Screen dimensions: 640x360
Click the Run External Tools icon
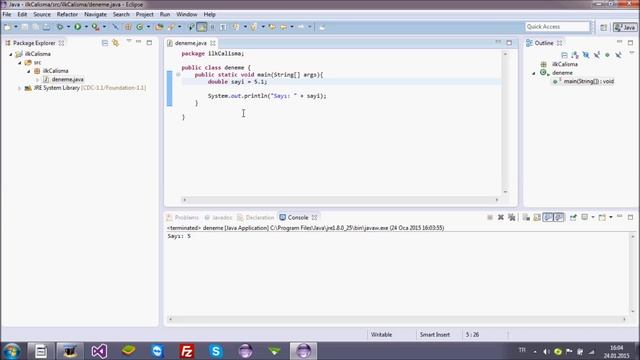click(x=95, y=27)
